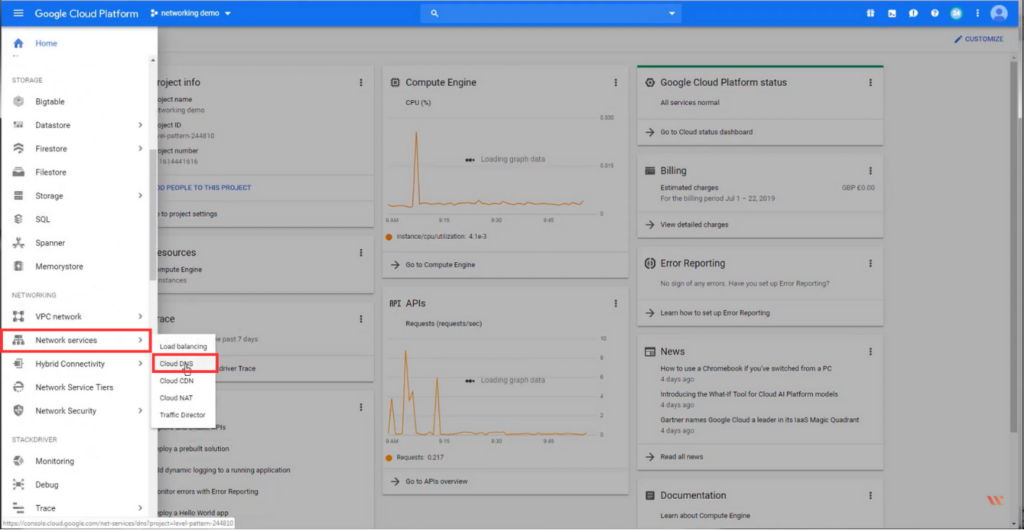The height and width of the screenshot is (530, 1024).
Task: Select the Firestore icon
Action: coord(19,149)
